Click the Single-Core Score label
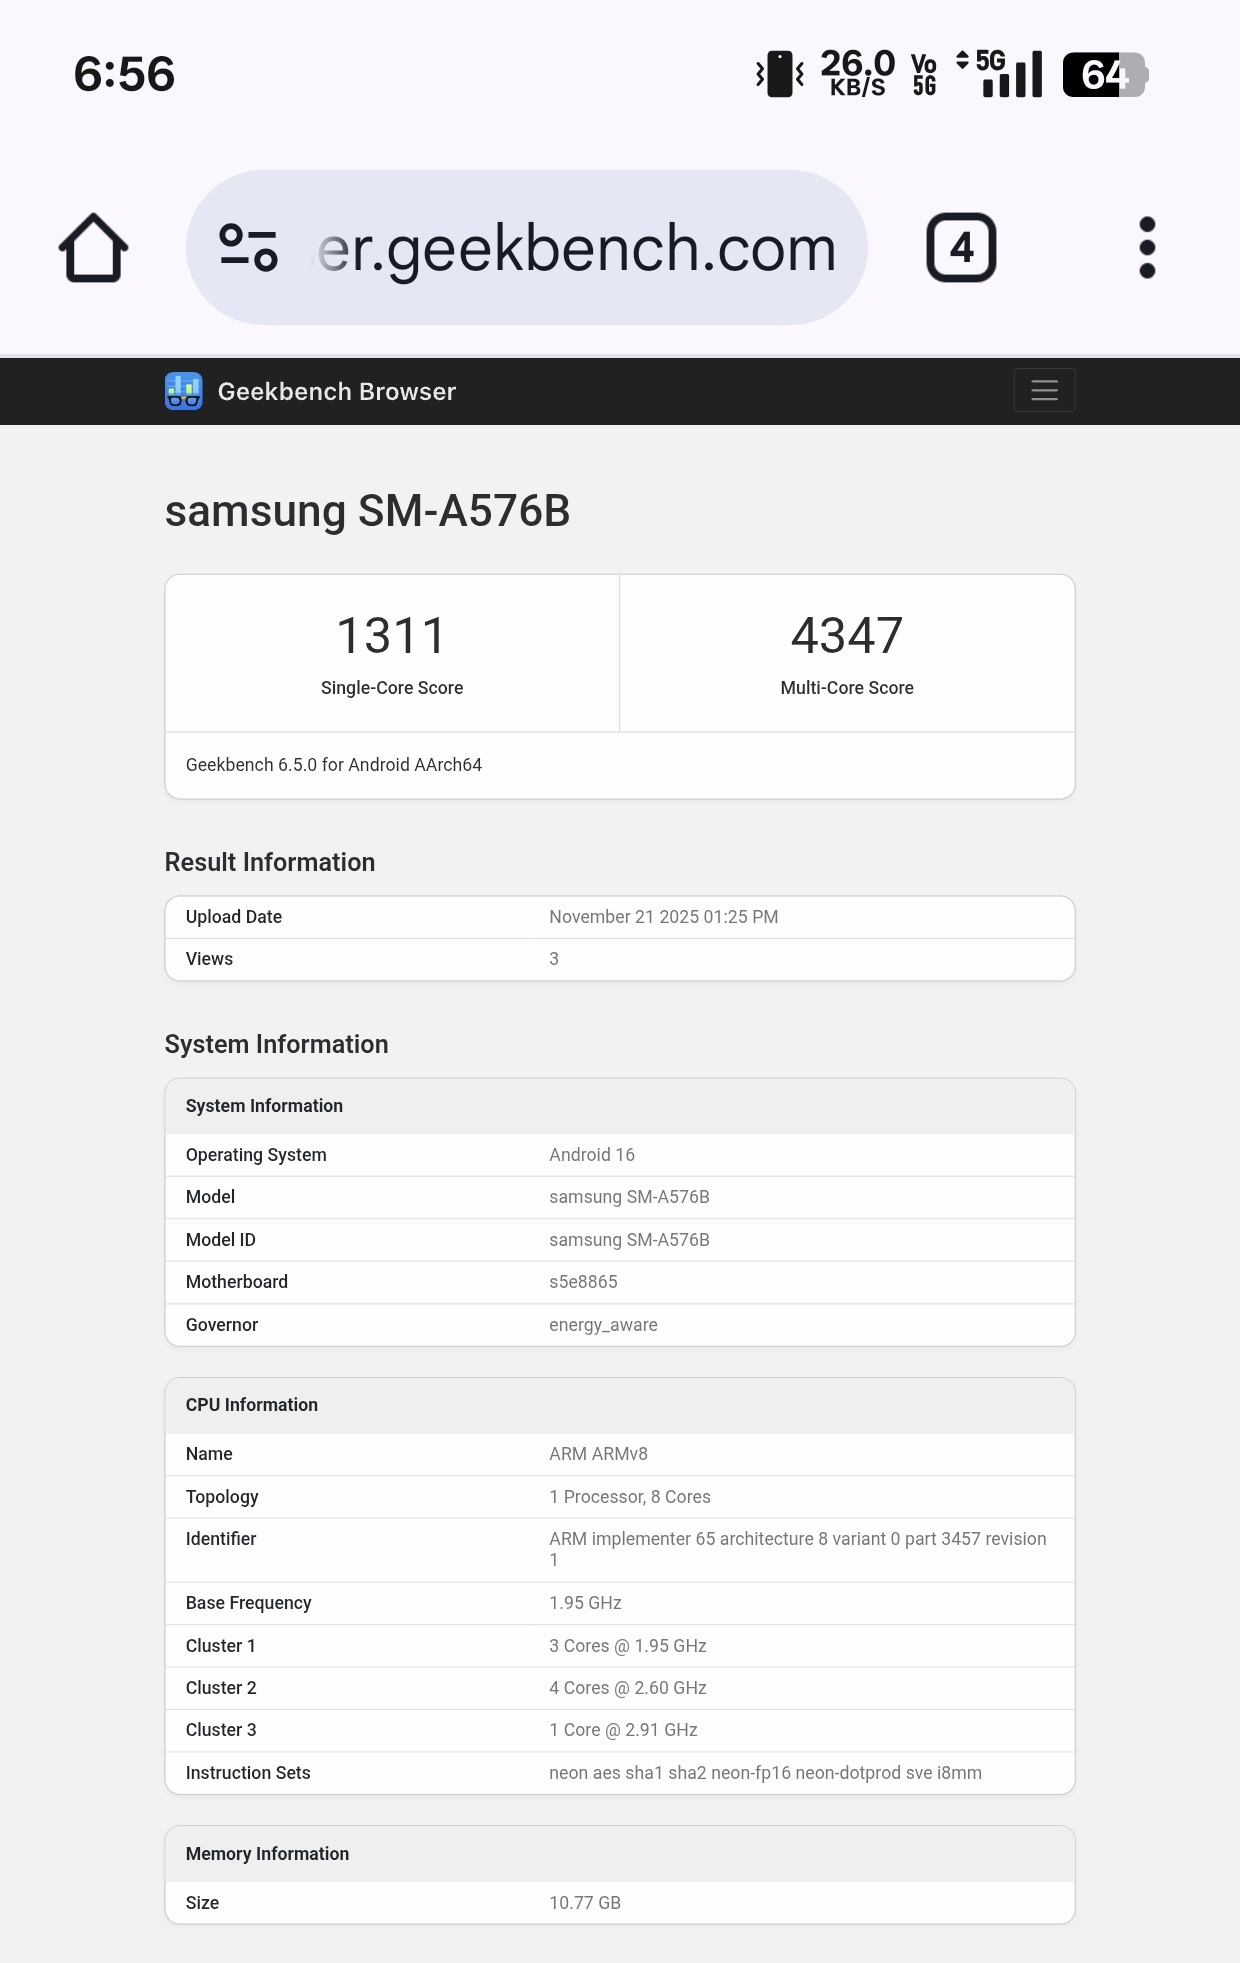The image size is (1240, 1963). [392, 688]
